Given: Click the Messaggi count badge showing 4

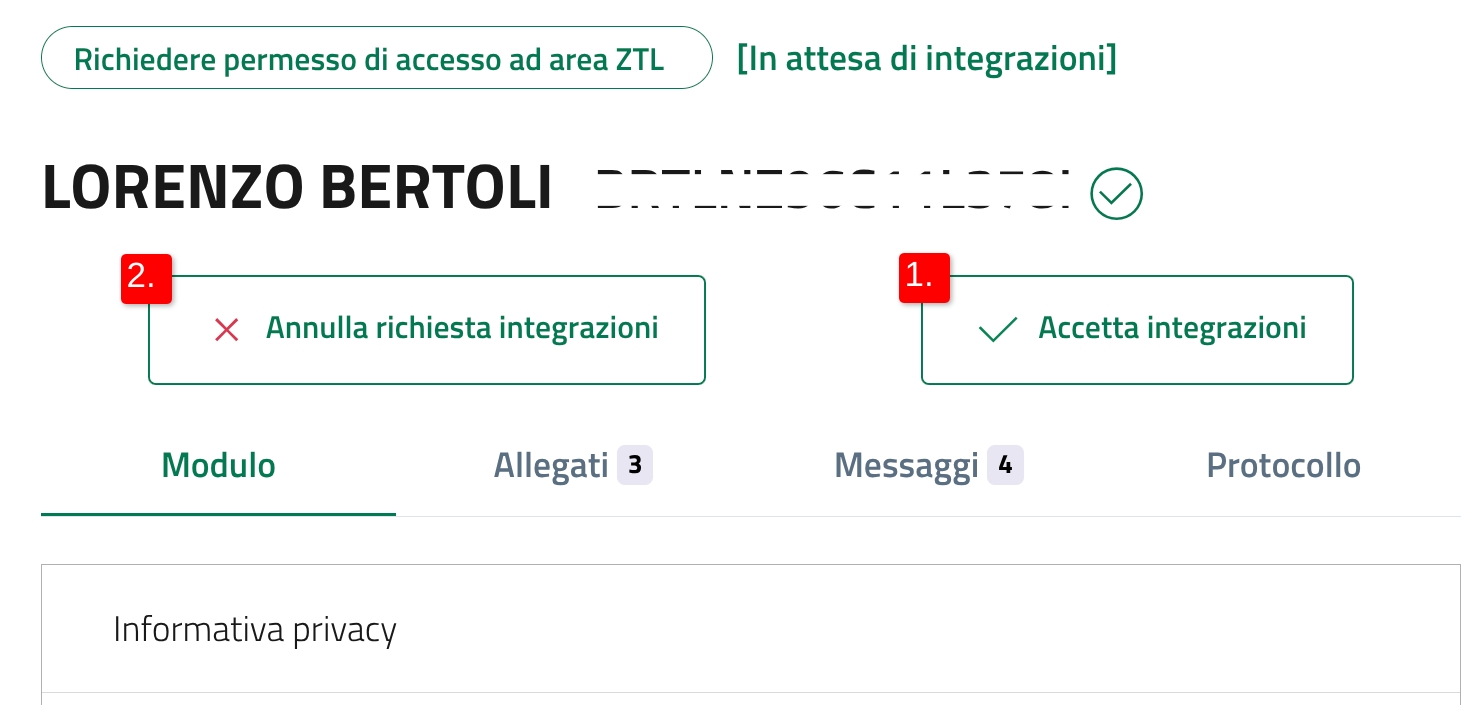Looking at the screenshot, I should pyautogui.click(x=1005, y=466).
